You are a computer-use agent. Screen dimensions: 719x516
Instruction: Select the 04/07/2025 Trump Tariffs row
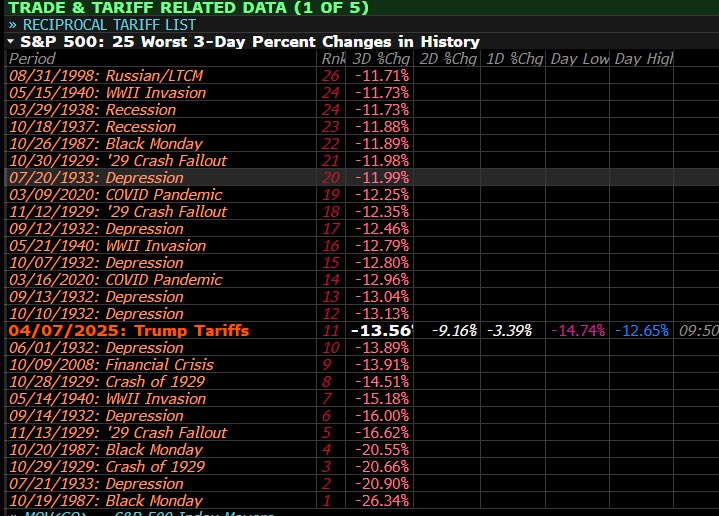coord(362,331)
